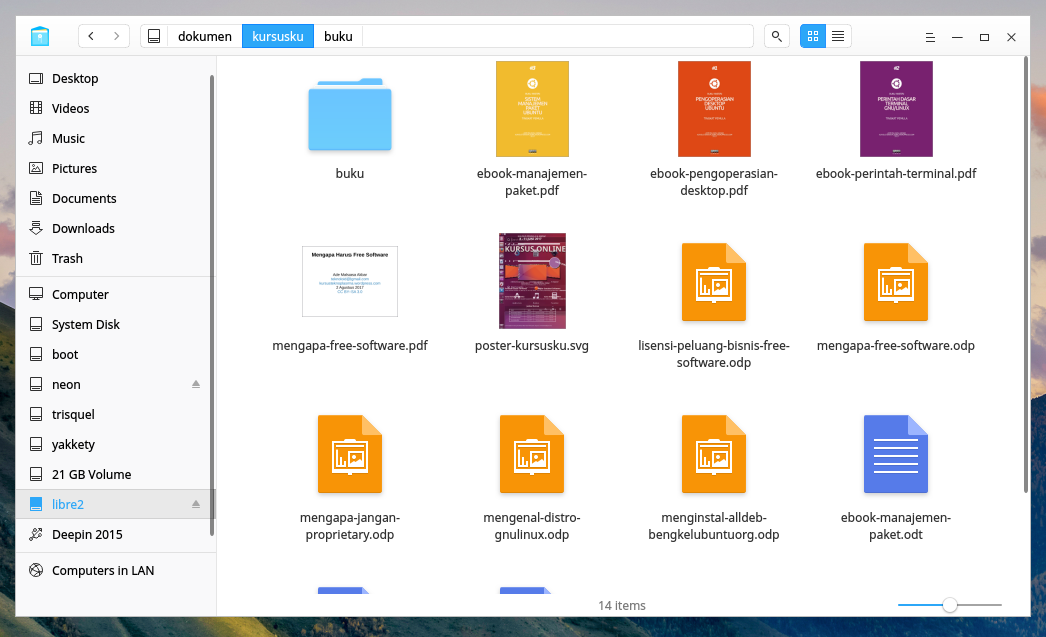1046x637 pixels.
Task: Open the search bar
Action: 776,36
